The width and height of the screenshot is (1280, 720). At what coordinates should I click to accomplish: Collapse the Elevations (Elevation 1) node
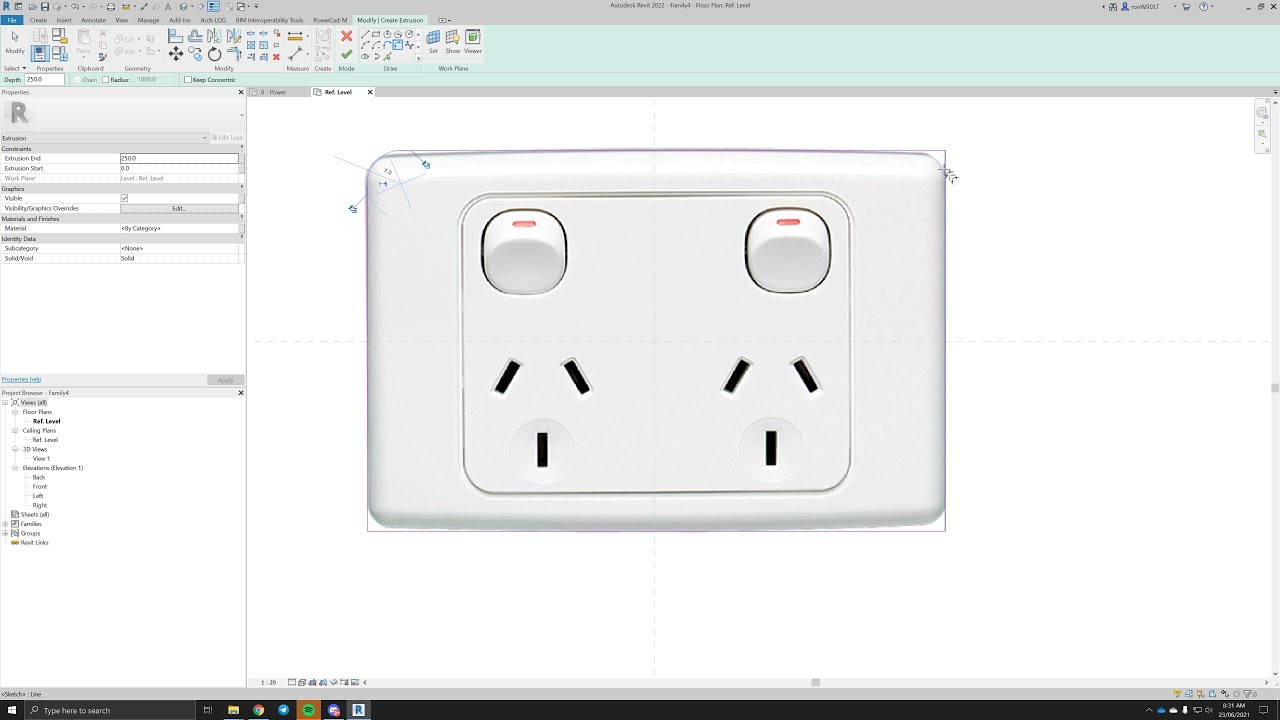point(15,468)
